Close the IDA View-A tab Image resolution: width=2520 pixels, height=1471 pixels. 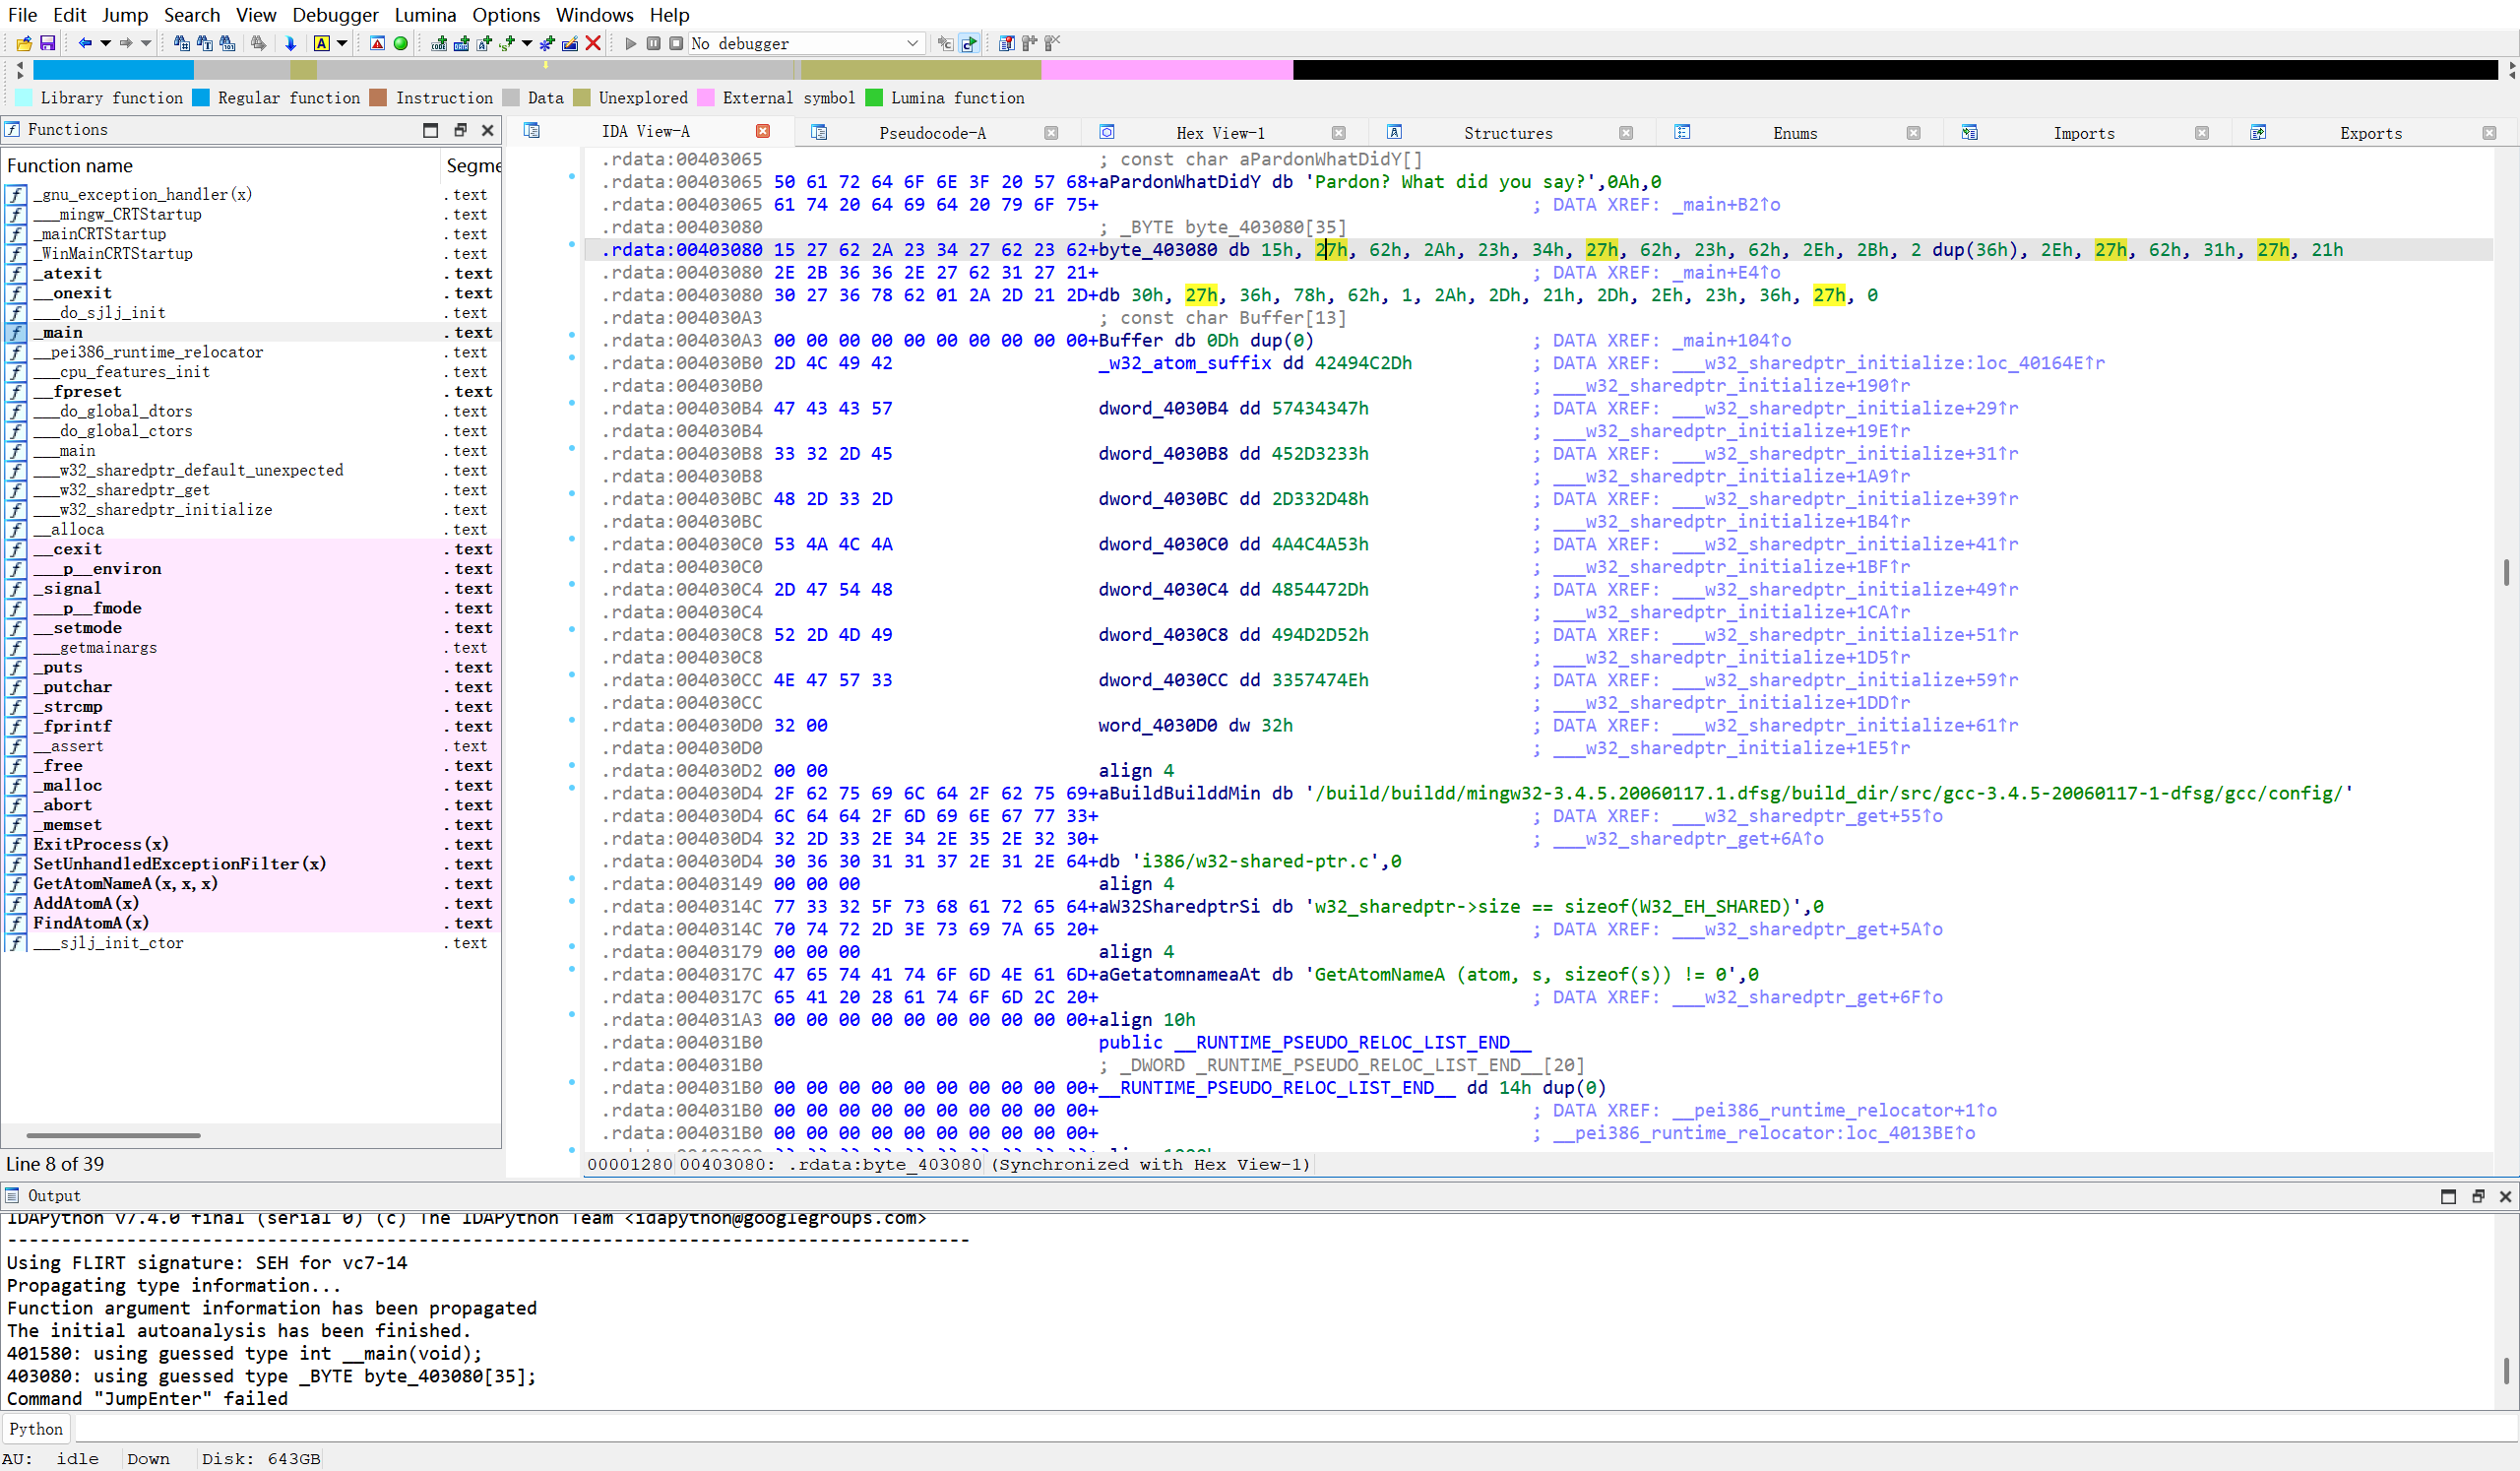763,131
